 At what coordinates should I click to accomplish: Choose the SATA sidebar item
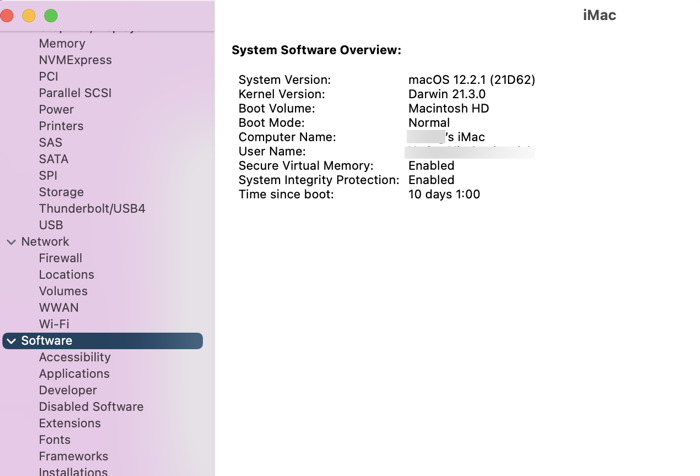pos(54,159)
